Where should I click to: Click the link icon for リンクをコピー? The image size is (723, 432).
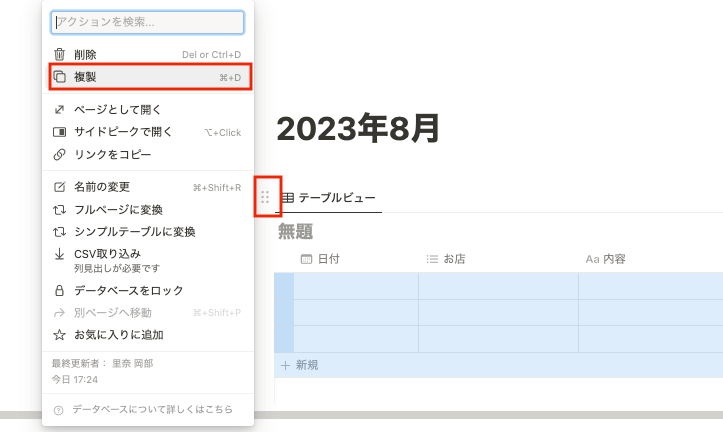59,154
